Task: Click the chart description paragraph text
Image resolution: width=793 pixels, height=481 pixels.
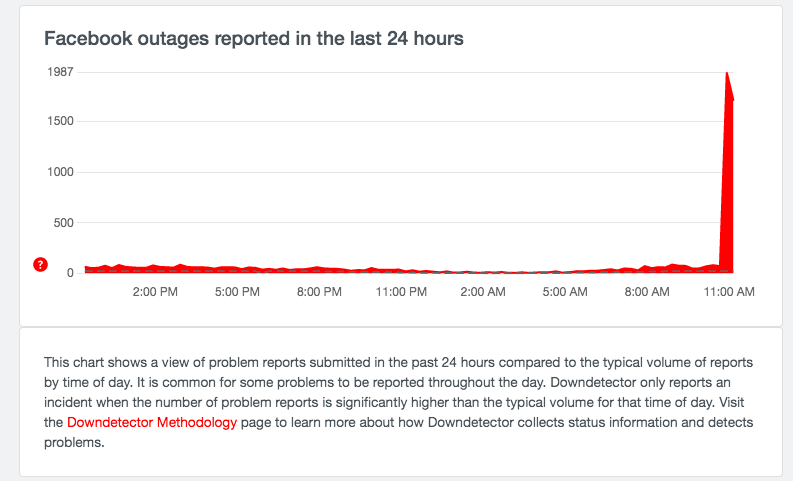Action: pos(400,402)
